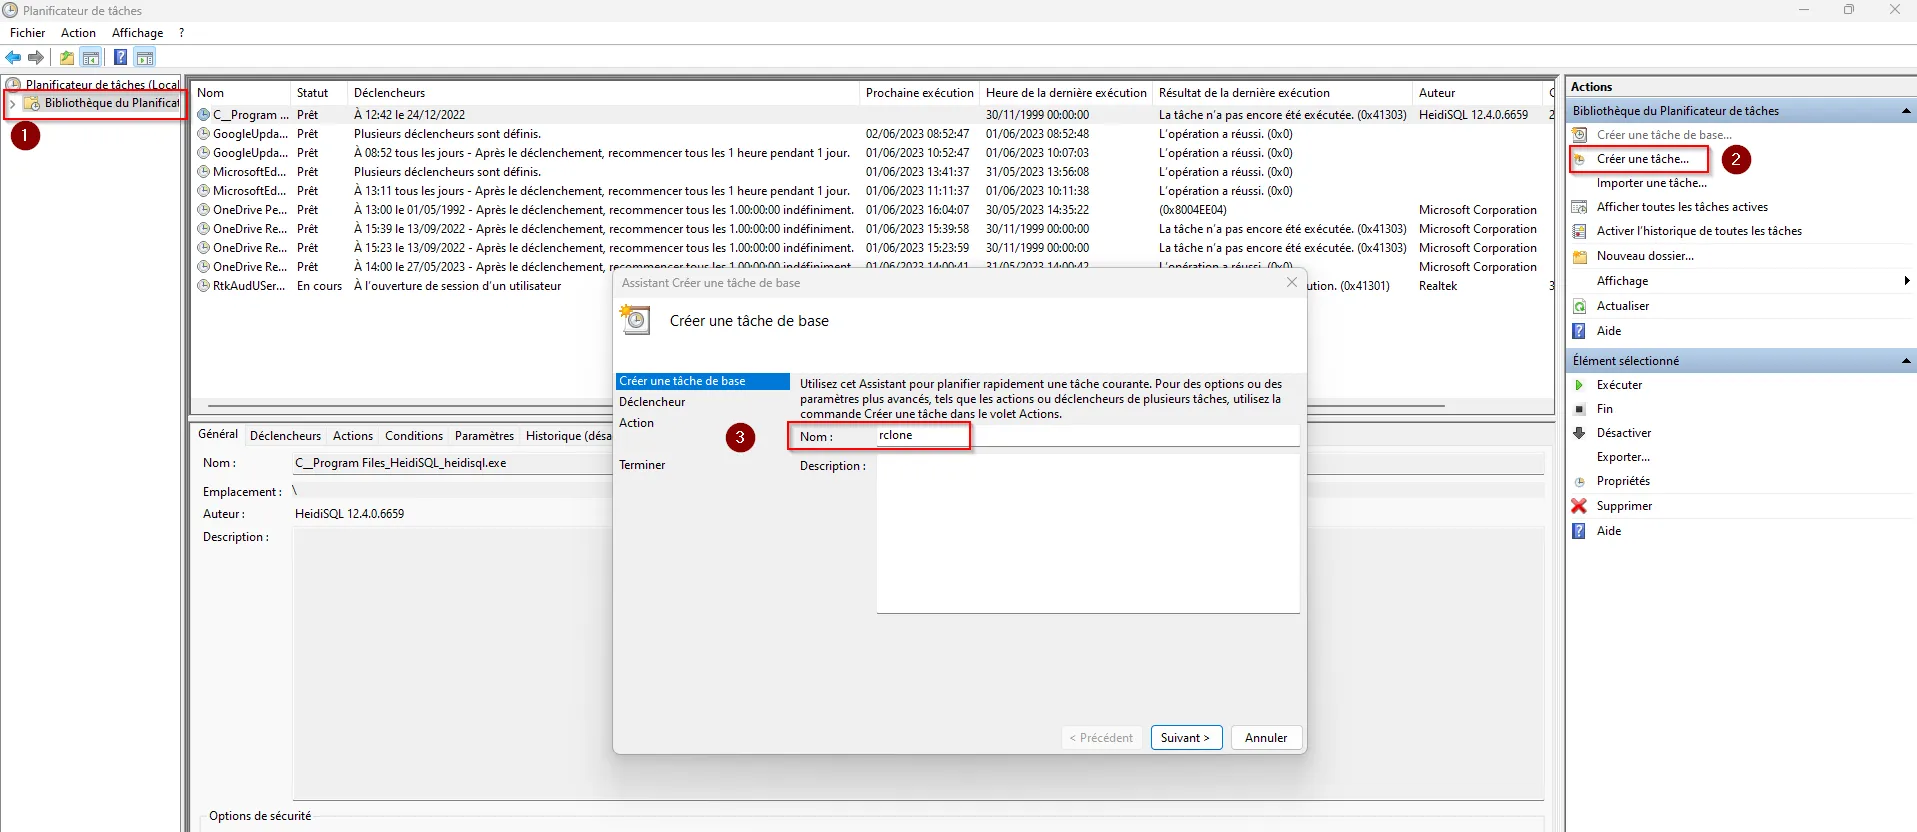Switch to the Paramètres tab
The height and width of the screenshot is (832, 1917).
pos(484,436)
